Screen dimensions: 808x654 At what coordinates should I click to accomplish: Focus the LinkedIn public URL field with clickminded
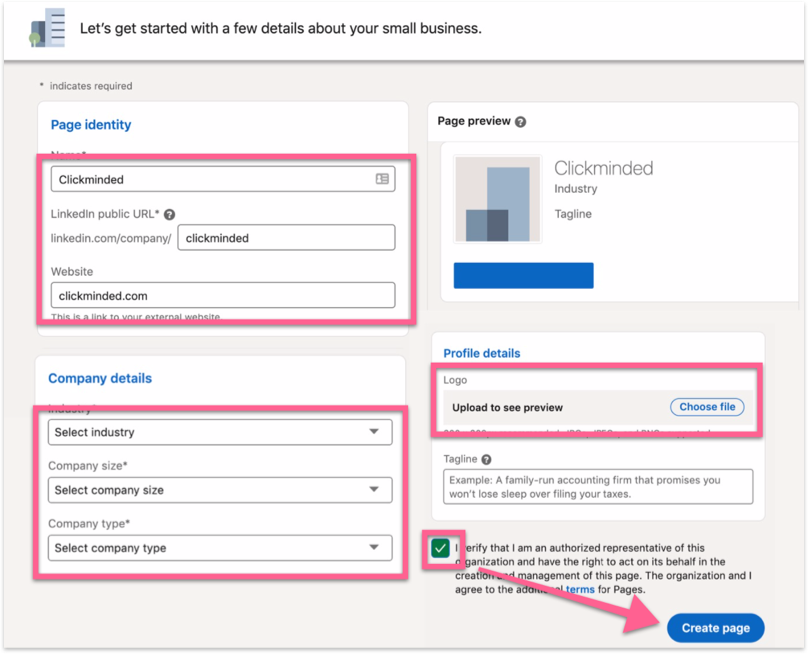click(x=287, y=238)
